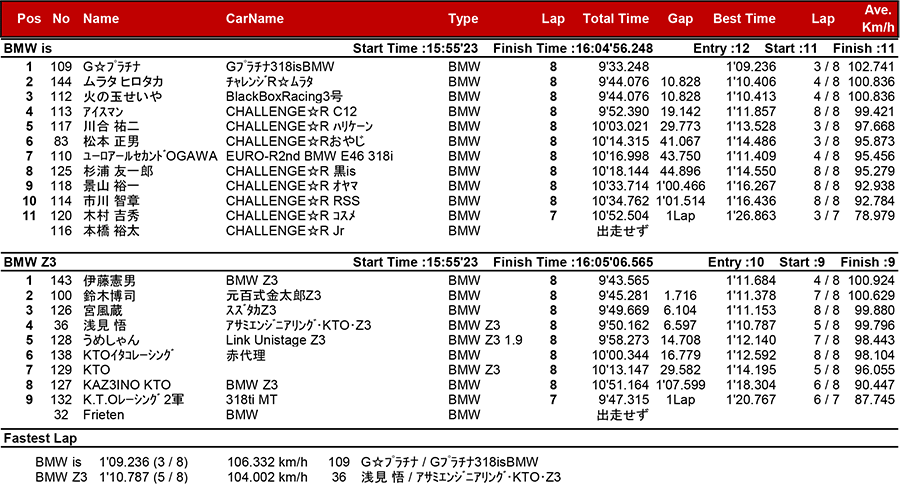This screenshot has width=900, height=484.
Task: Click the CarName column header
Action: pos(254,18)
